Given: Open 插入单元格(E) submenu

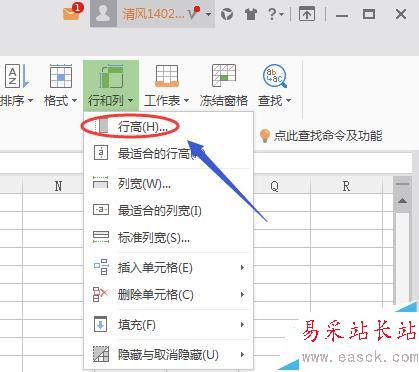Looking at the screenshot, I should coord(168,268).
